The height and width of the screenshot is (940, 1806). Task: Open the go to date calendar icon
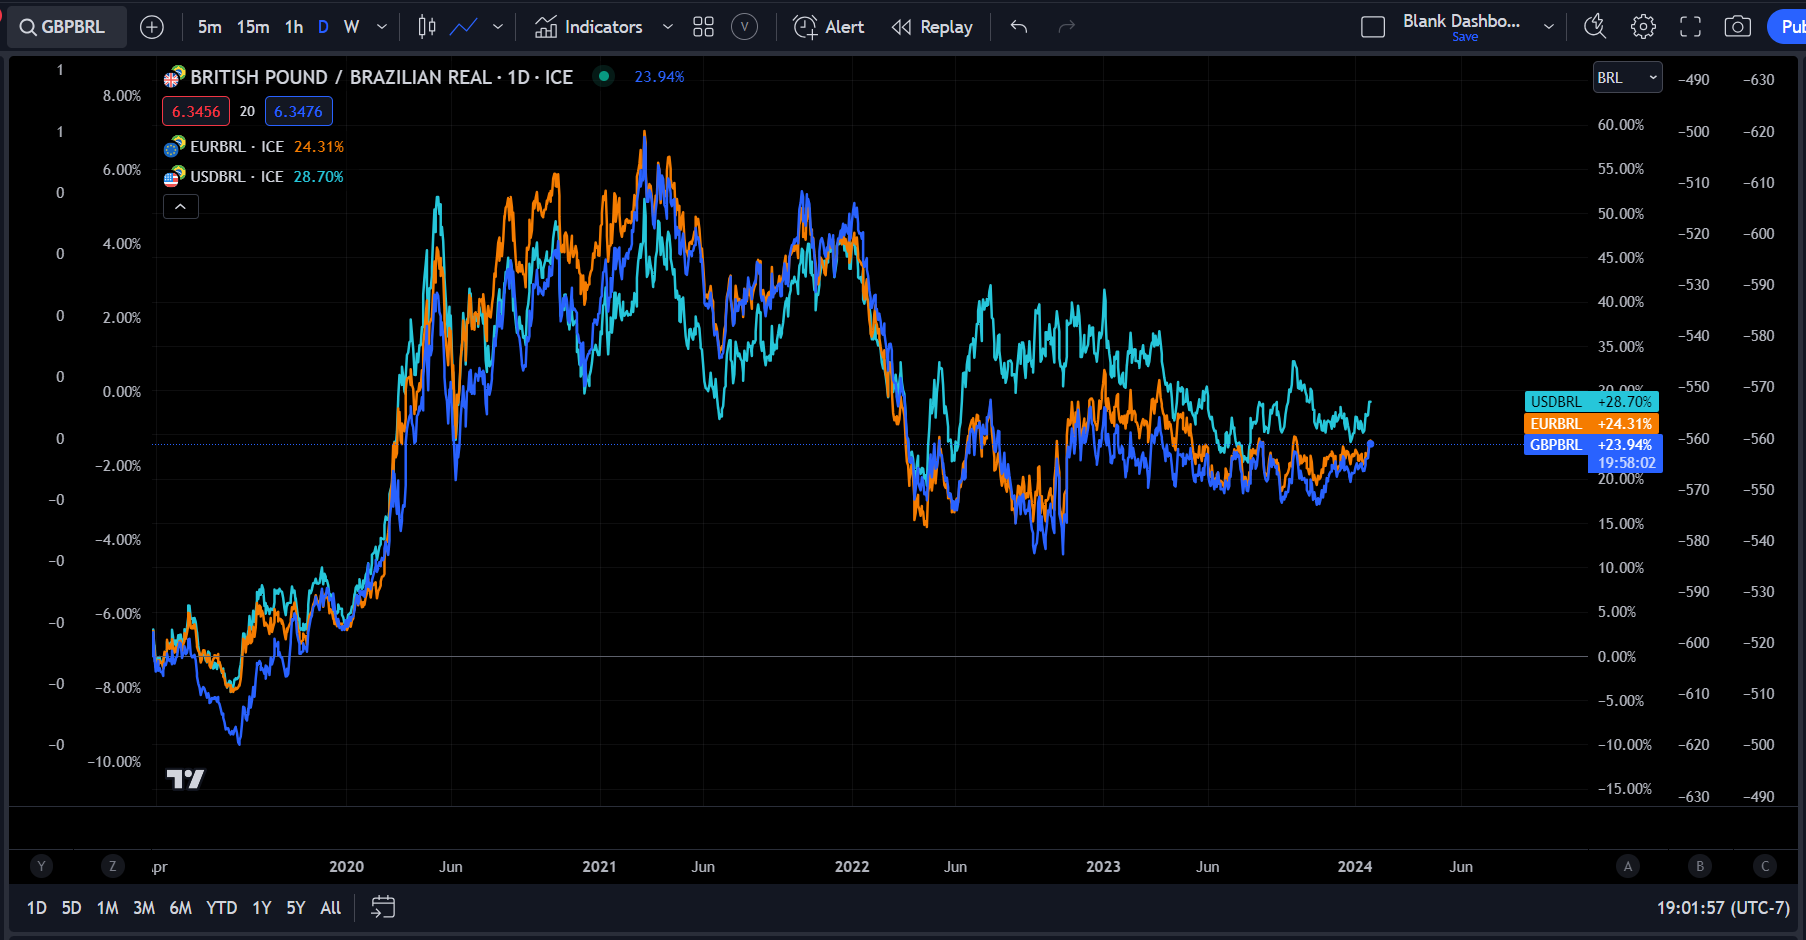383,907
